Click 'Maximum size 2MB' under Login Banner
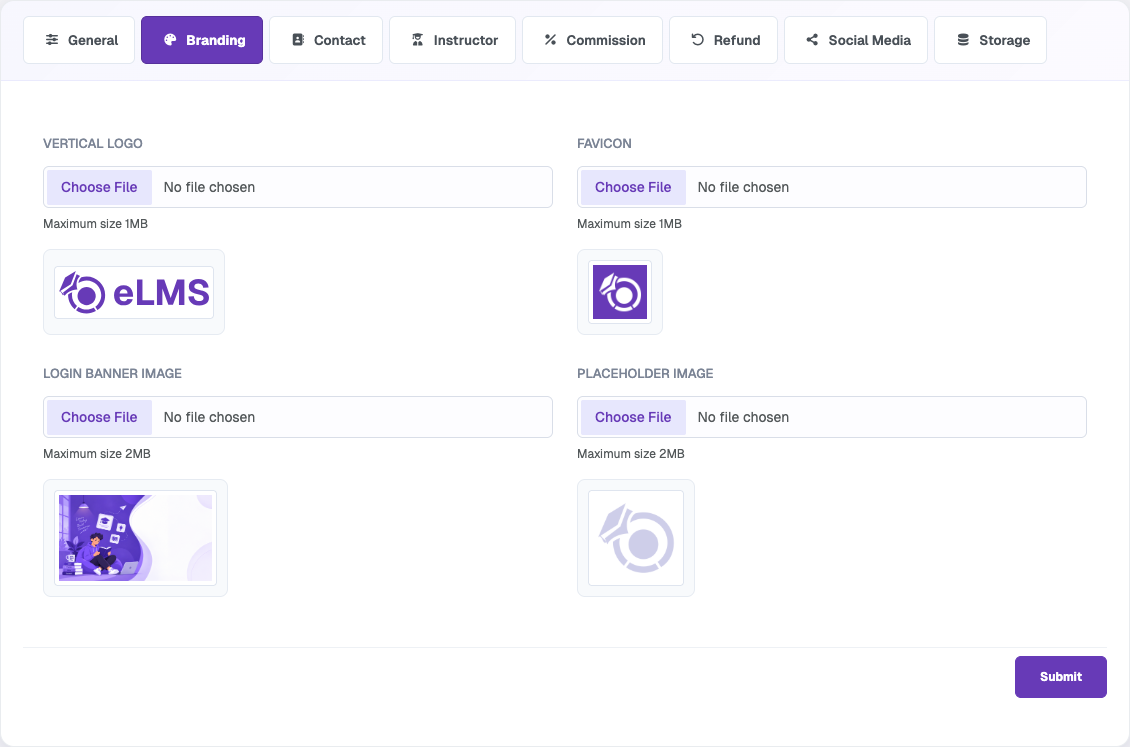Image resolution: width=1130 pixels, height=747 pixels. click(97, 454)
